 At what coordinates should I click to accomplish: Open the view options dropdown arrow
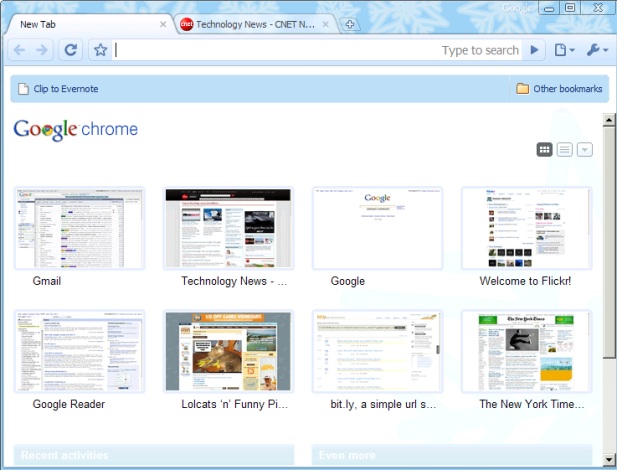[x=585, y=150]
